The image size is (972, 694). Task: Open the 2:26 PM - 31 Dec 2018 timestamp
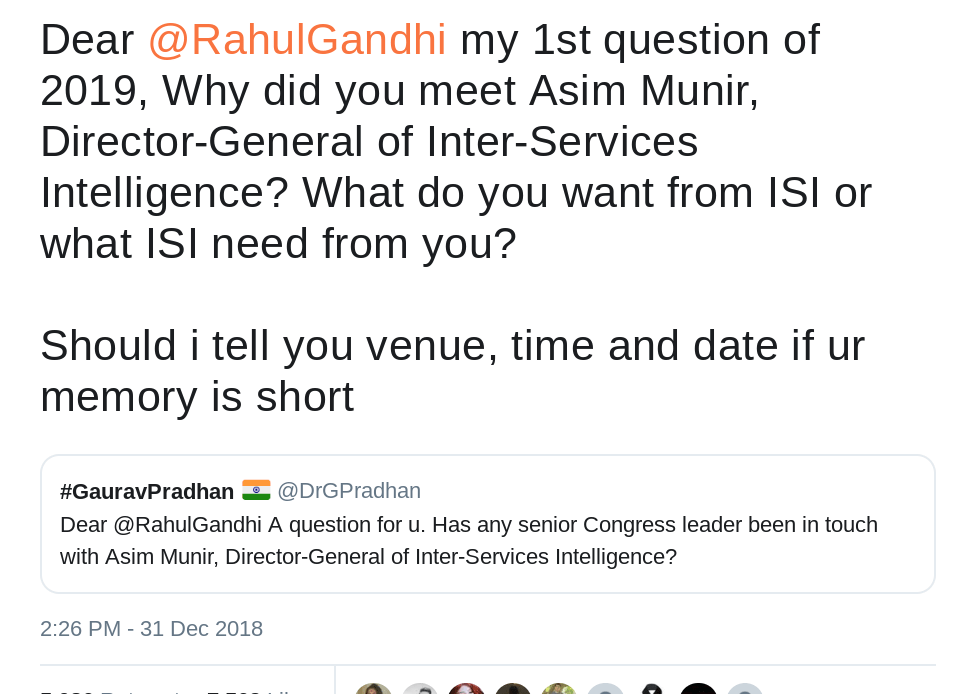[x=151, y=629]
